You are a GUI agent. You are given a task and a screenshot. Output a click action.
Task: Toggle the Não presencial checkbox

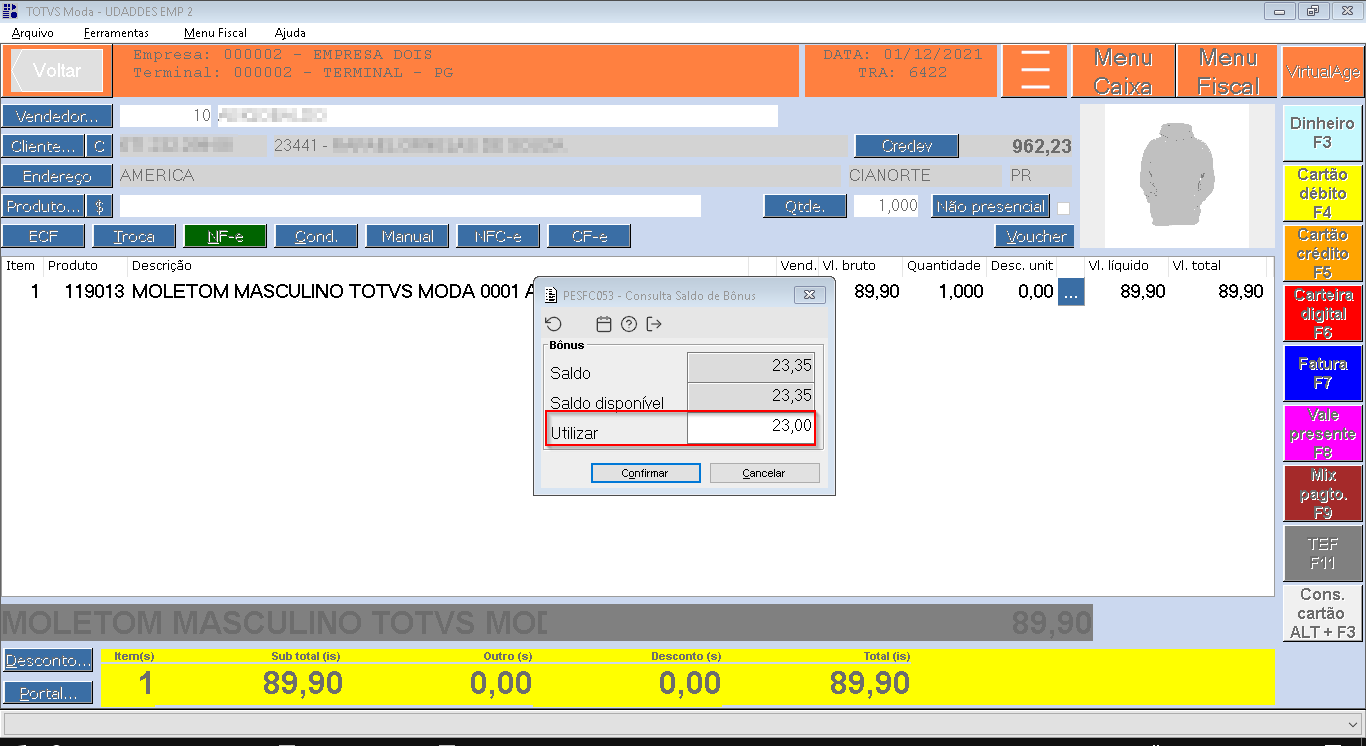tap(1063, 208)
